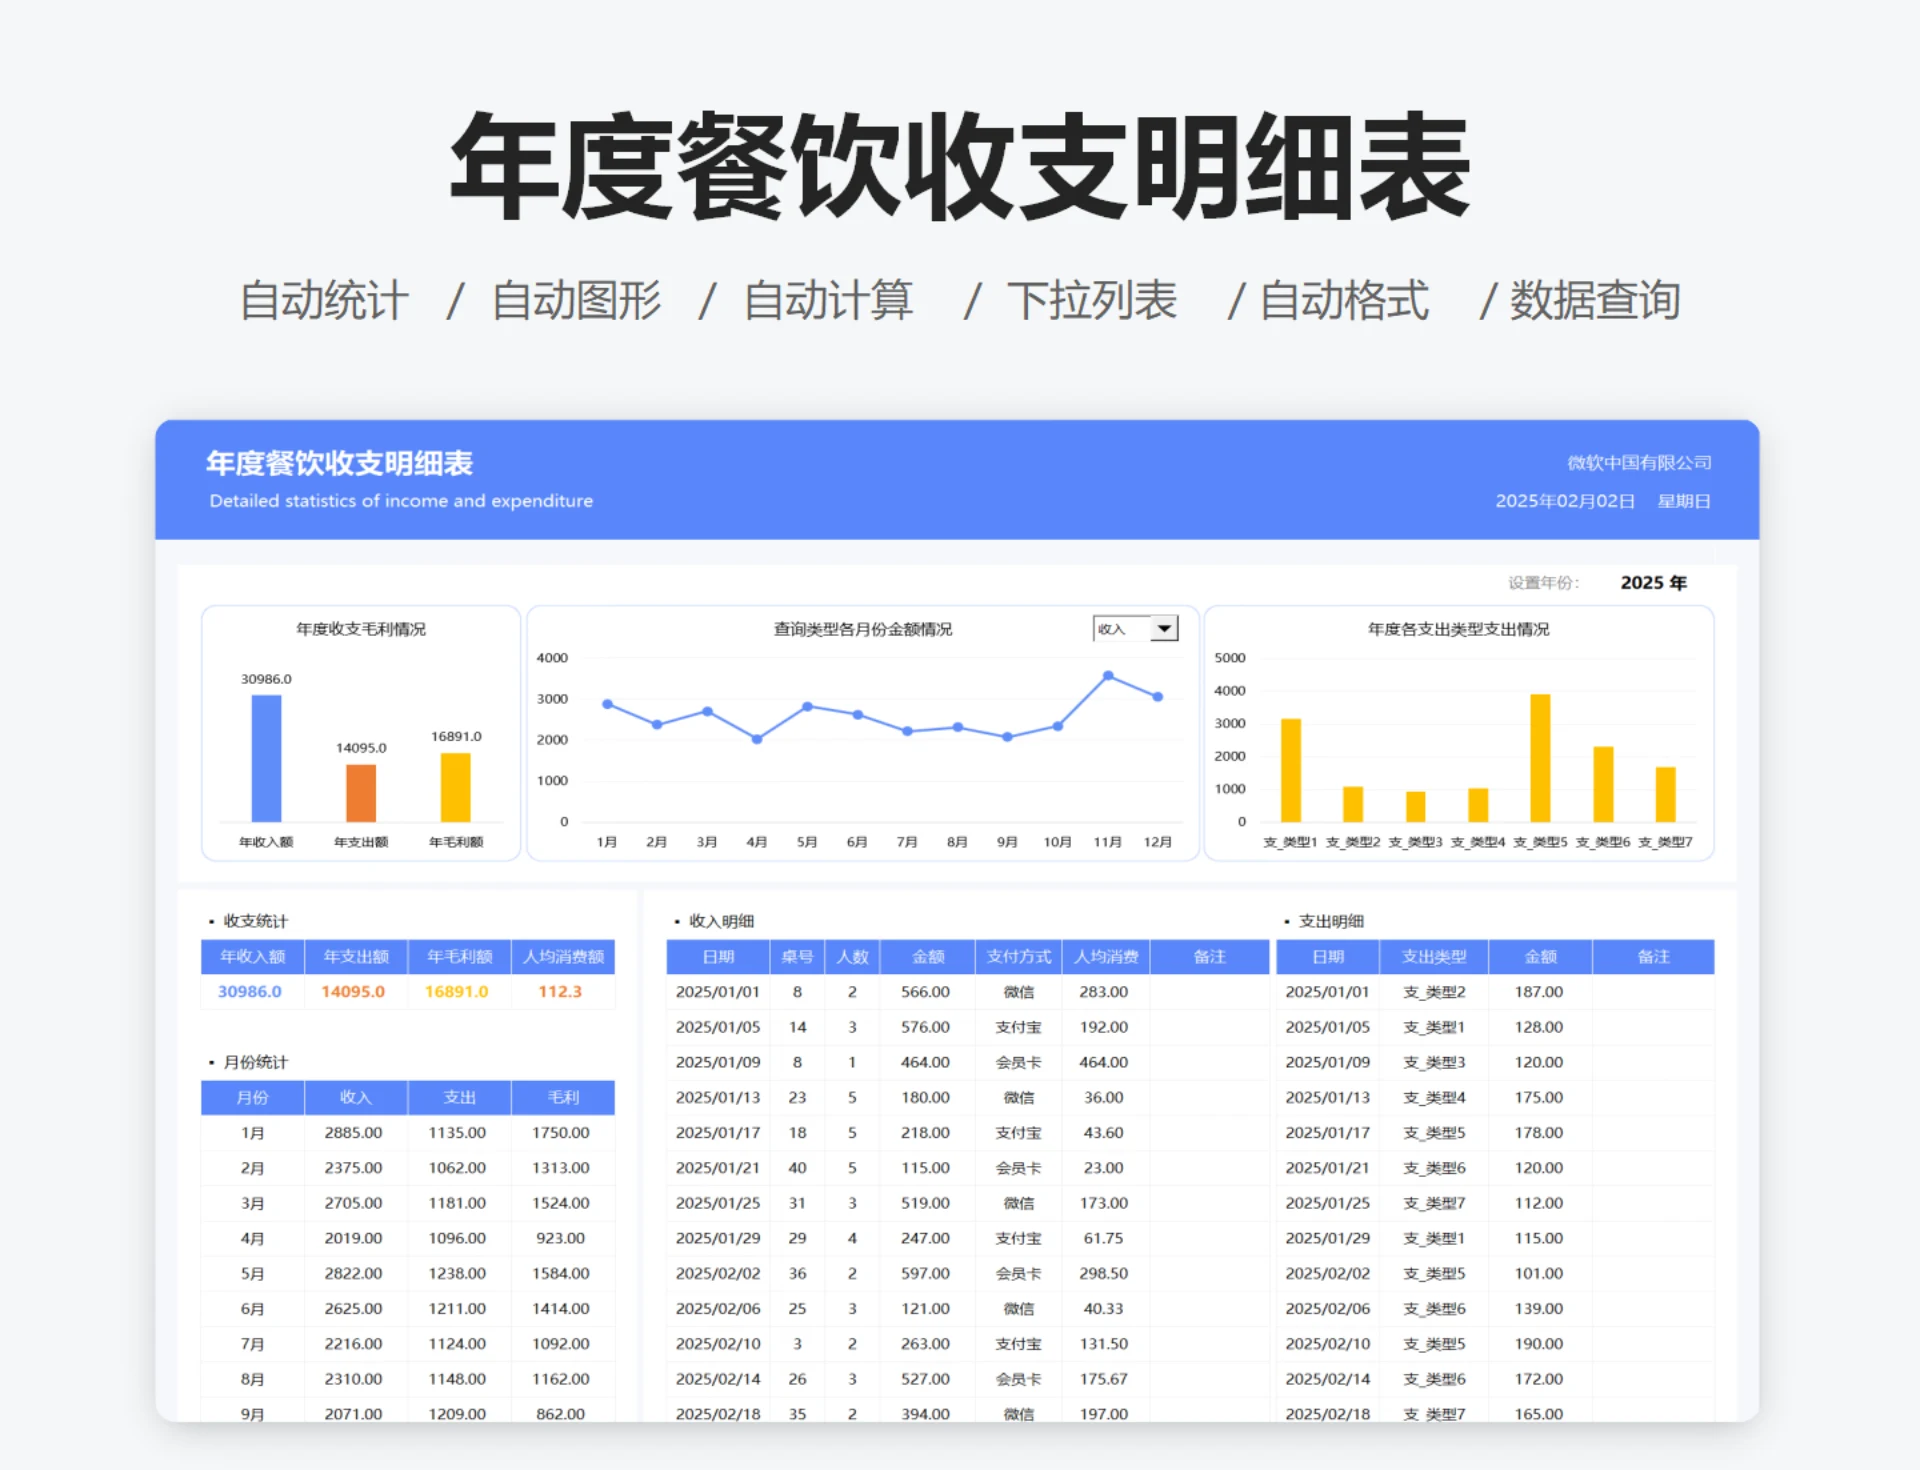Select the 年收入额 value 30986.0

251,991
